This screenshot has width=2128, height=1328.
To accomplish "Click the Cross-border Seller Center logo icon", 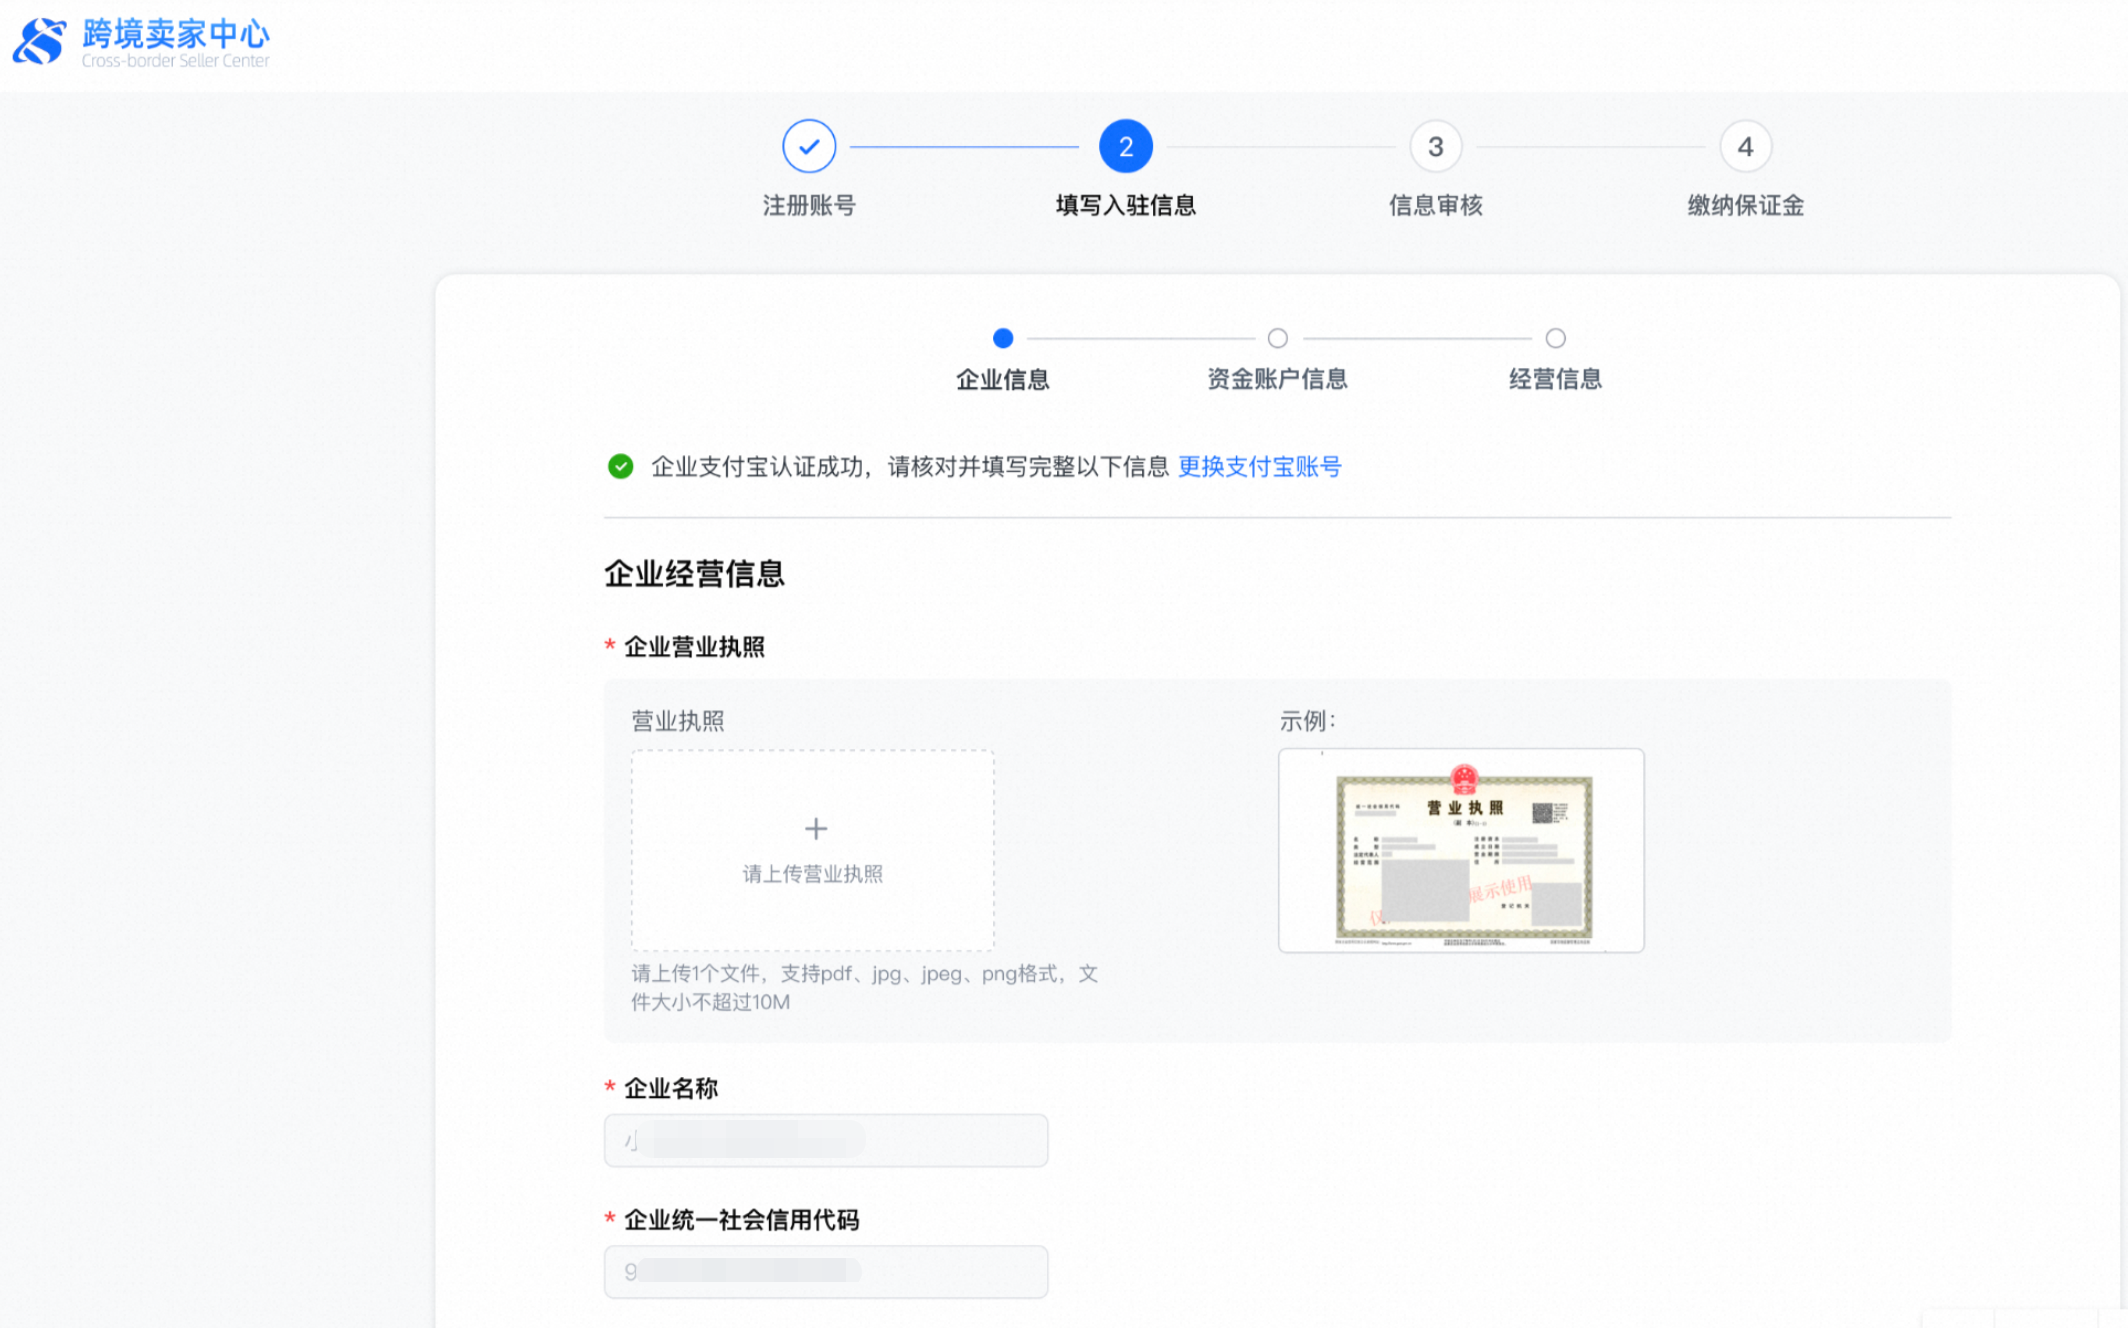I will pyautogui.click(x=40, y=42).
